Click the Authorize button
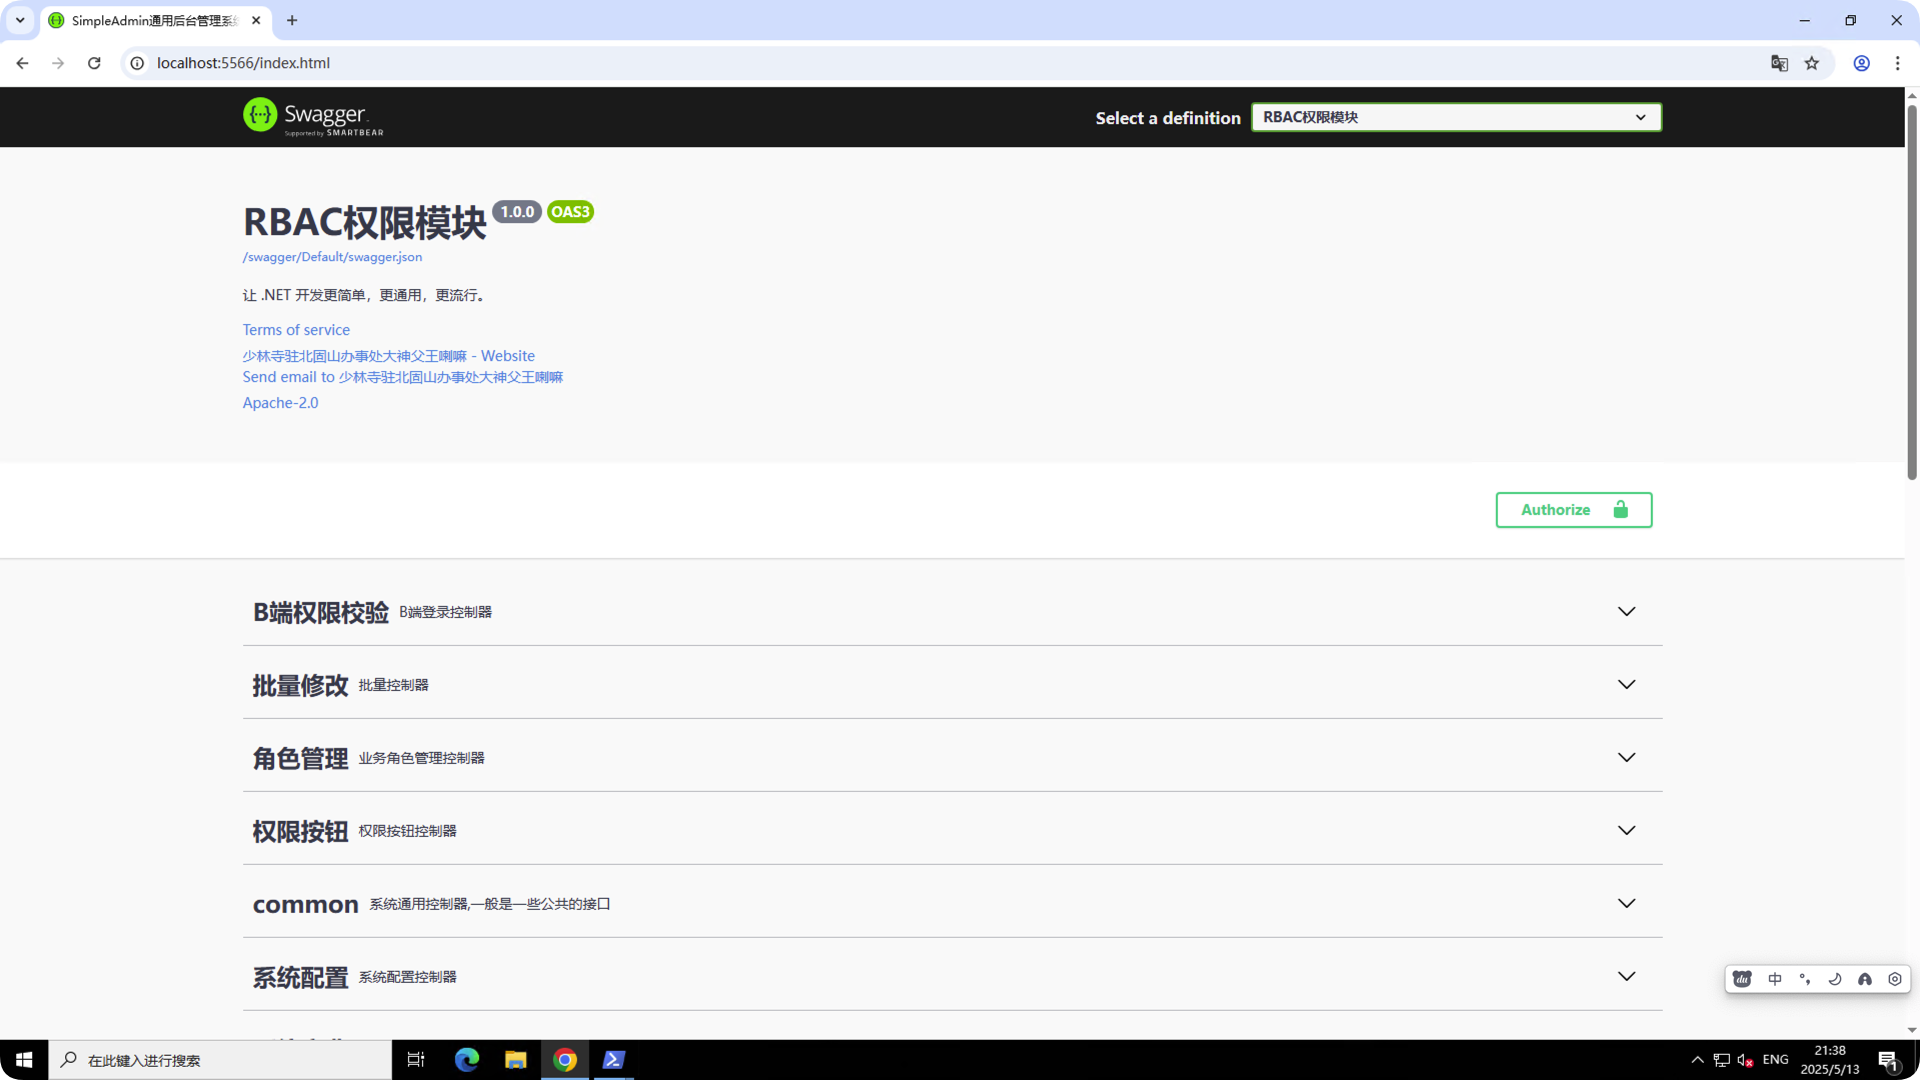The image size is (1920, 1080). click(1573, 510)
